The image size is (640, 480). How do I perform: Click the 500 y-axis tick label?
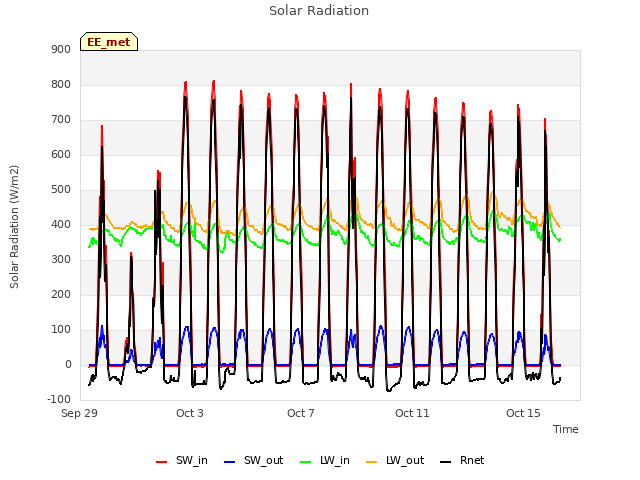[61, 189]
